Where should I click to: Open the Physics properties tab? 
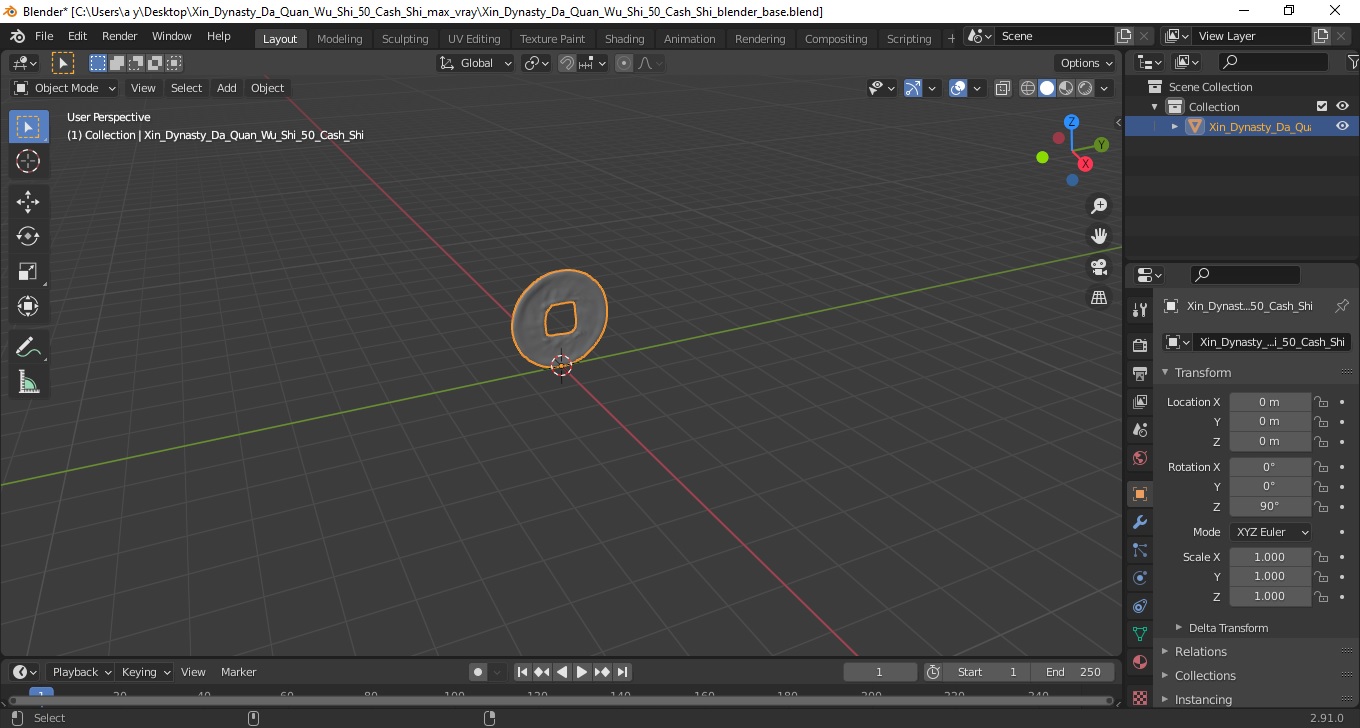[x=1140, y=578]
